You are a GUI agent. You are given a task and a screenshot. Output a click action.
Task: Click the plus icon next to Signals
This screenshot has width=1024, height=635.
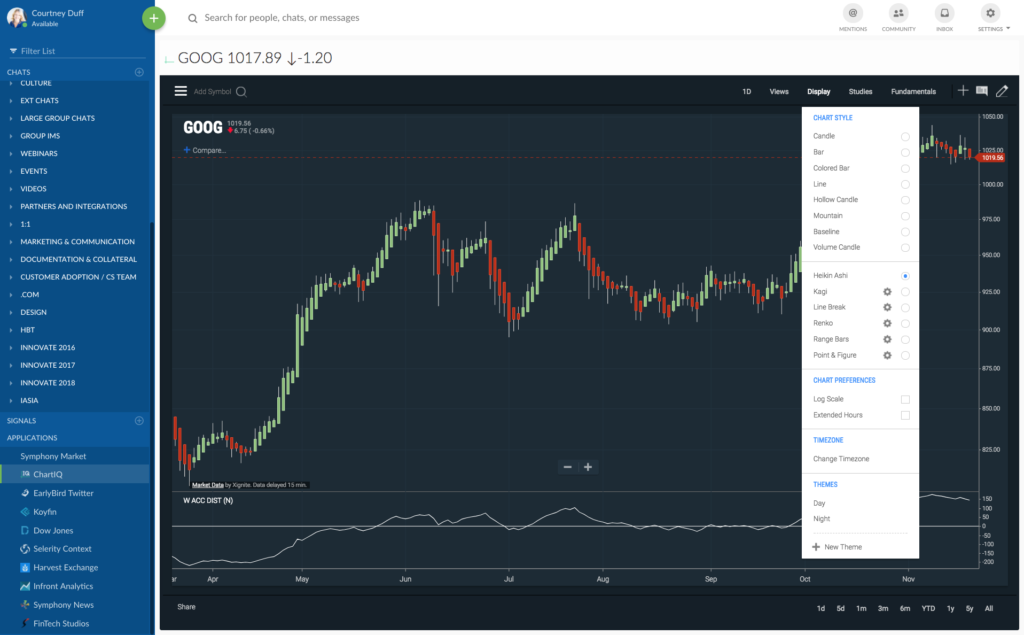pos(139,421)
